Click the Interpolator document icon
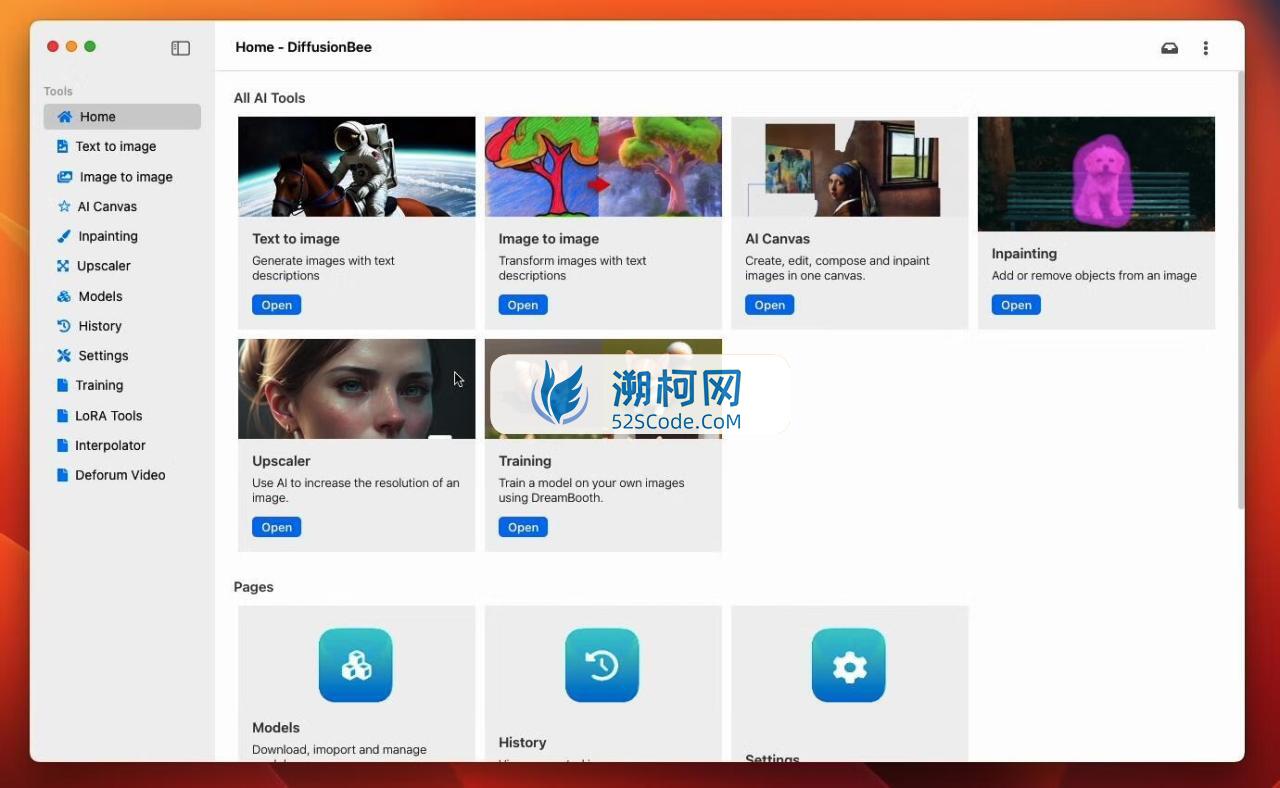This screenshot has height=788, width=1280. (x=63, y=445)
